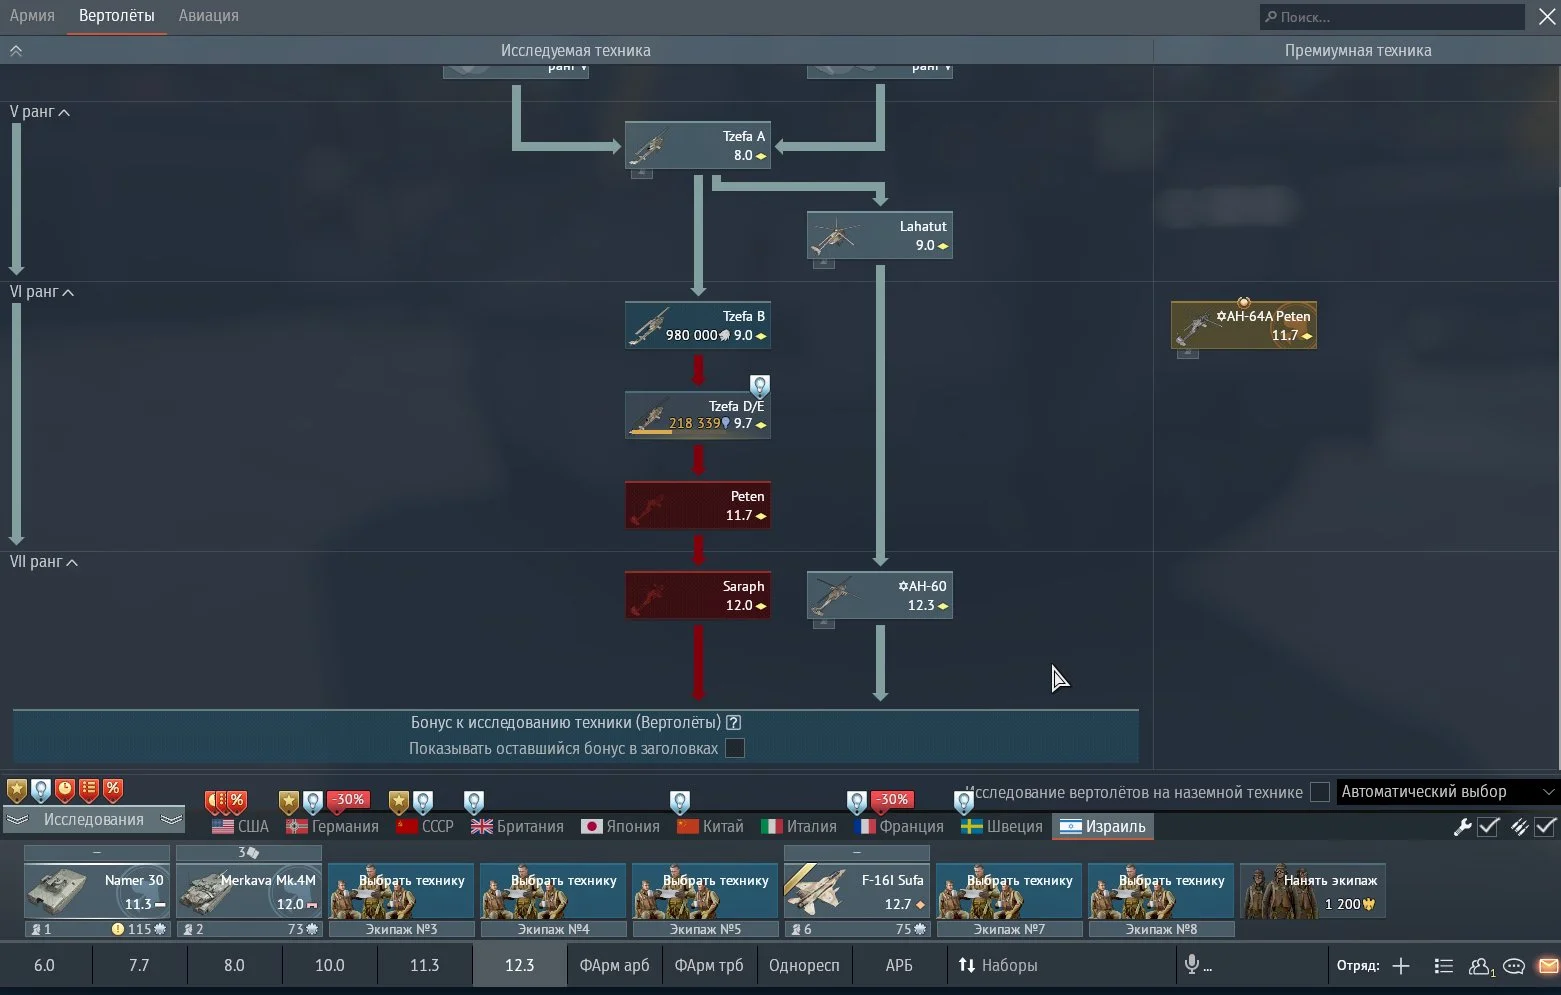1561x995 pixels.
Task: Click the plus icon next to Отряд
Action: click(1401, 966)
